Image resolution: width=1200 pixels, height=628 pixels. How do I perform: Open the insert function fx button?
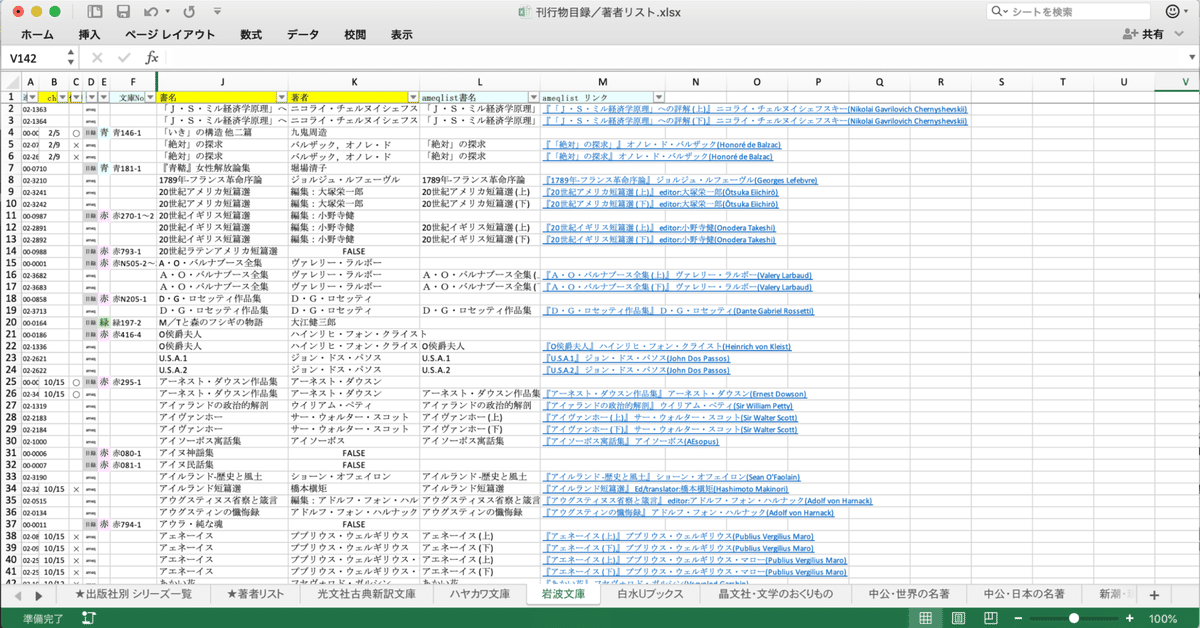click(x=152, y=58)
